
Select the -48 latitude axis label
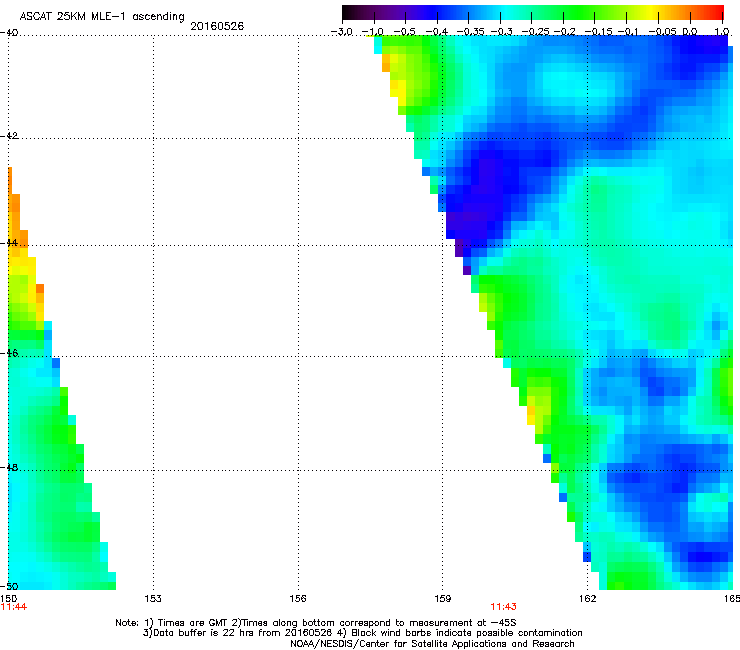pyautogui.click(x=9, y=467)
